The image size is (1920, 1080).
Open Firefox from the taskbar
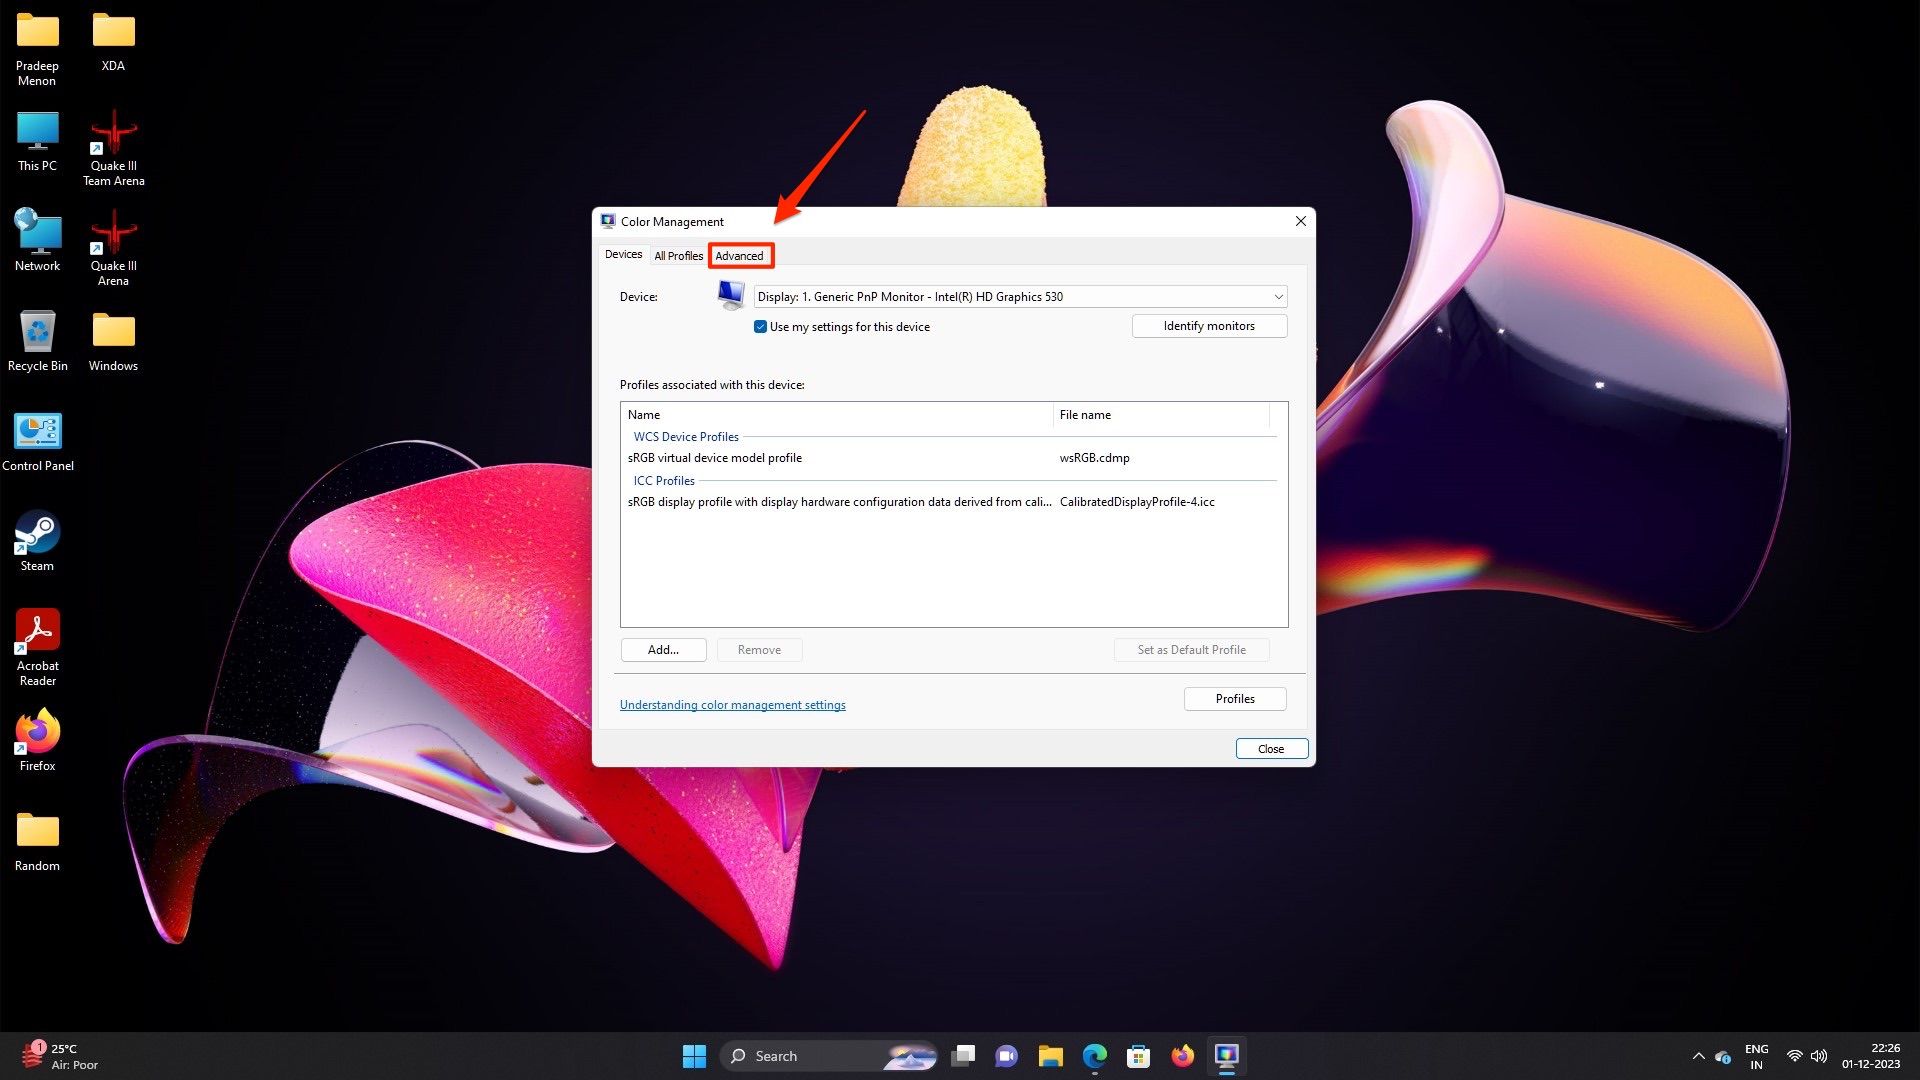pos(1182,1056)
